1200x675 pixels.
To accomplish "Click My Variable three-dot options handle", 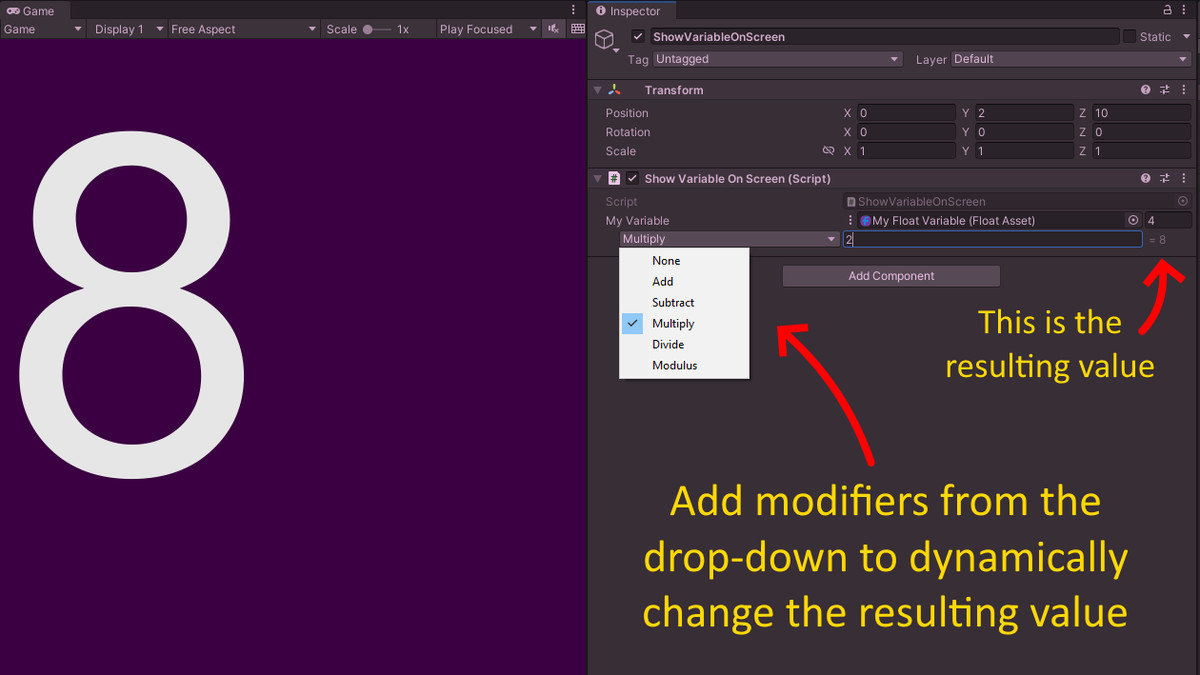I will click(851, 220).
